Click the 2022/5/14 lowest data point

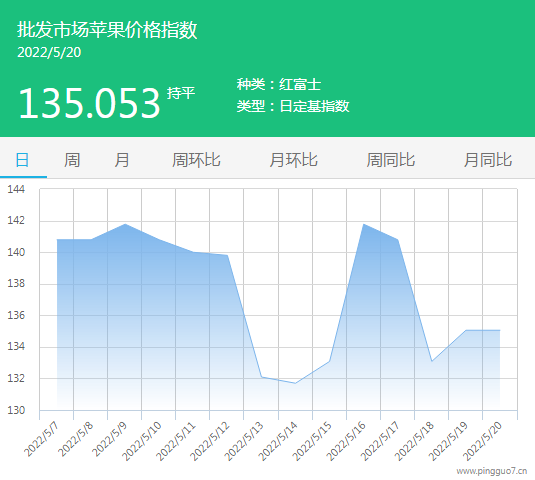295,383
